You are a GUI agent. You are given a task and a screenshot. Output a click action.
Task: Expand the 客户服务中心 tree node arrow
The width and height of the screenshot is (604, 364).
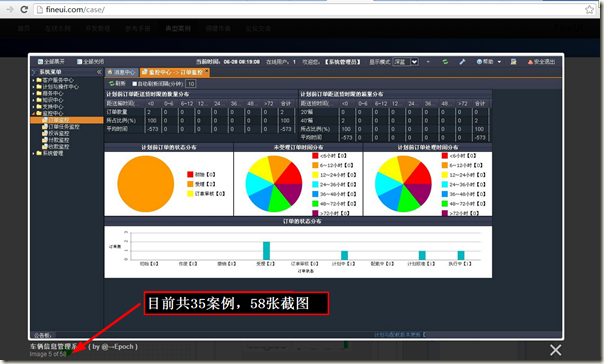click(x=34, y=81)
